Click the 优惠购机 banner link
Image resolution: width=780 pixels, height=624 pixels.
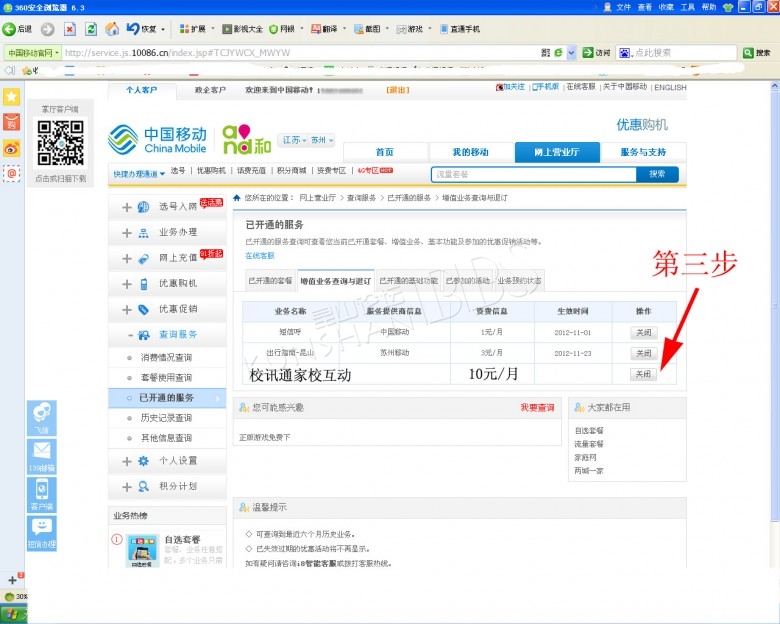click(x=642, y=124)
